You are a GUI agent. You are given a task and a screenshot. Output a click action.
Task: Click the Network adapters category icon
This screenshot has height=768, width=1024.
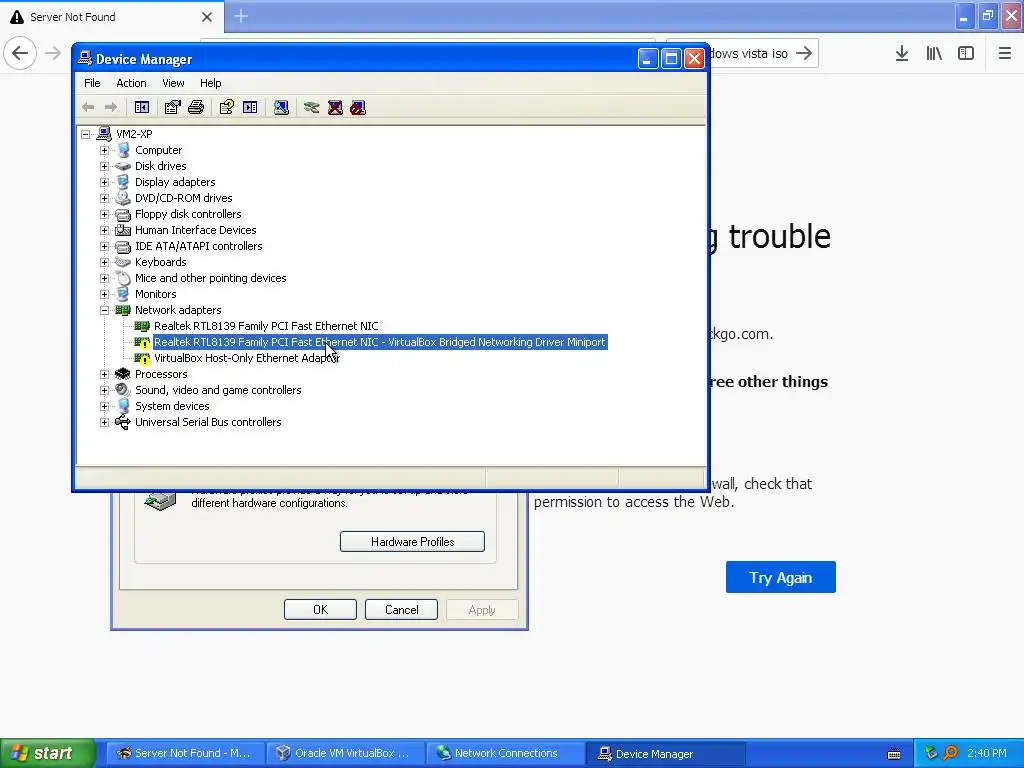[x=123, y=310]
